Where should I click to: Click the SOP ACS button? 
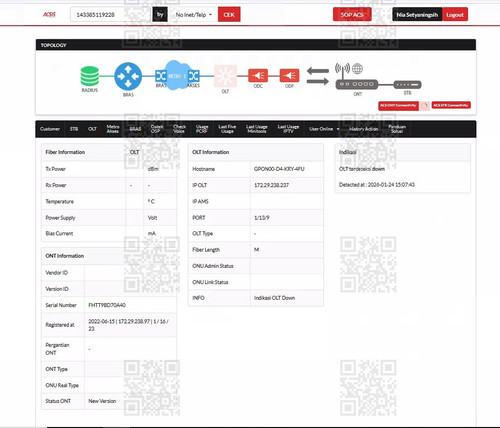point(352,15)
